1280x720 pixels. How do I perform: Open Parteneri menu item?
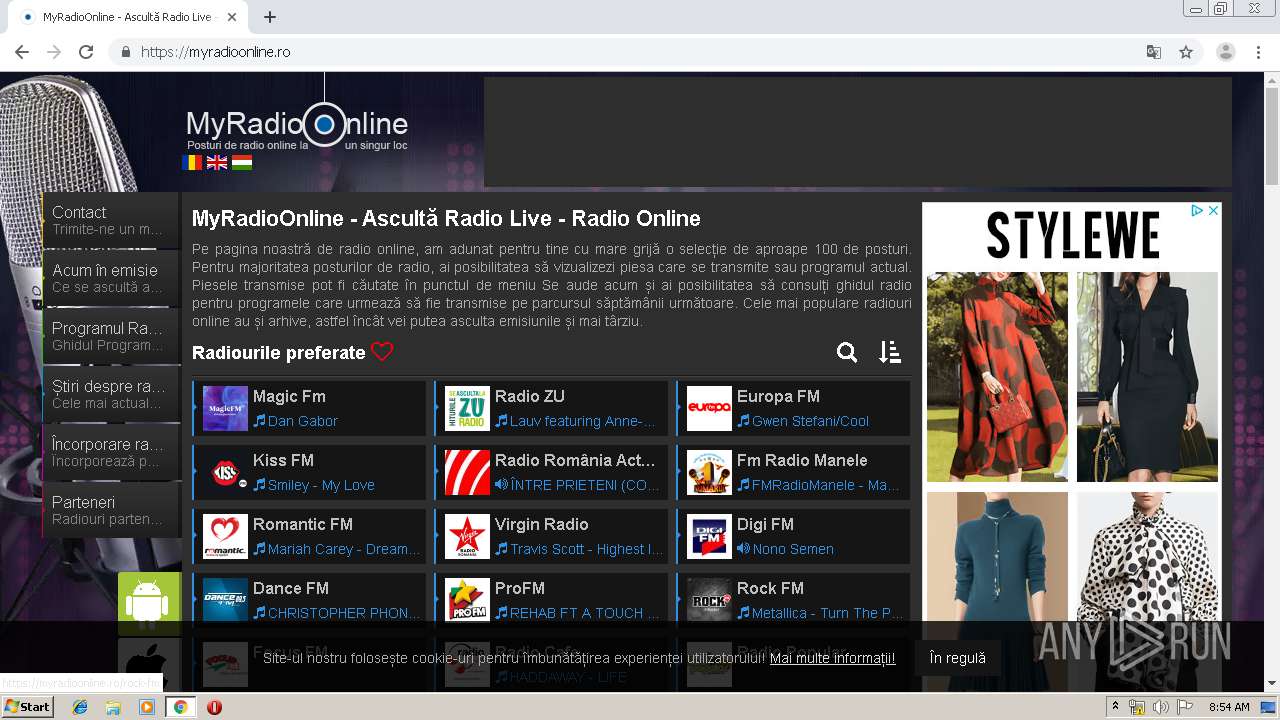[x=111, y=510]
